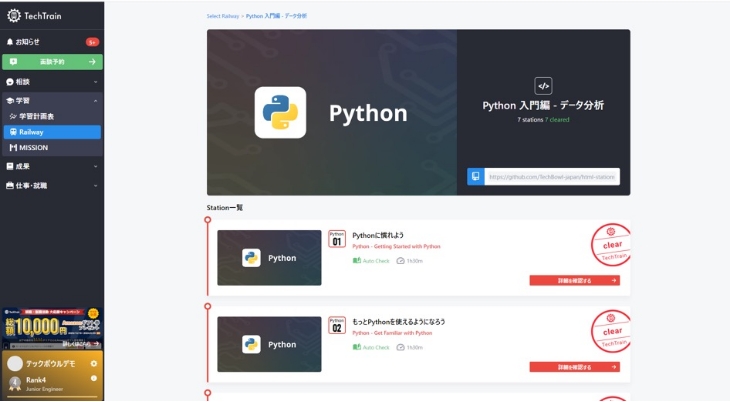Click 詳細を確認する button for station 02
Screen dimensions: 730x402
[575, 367]
